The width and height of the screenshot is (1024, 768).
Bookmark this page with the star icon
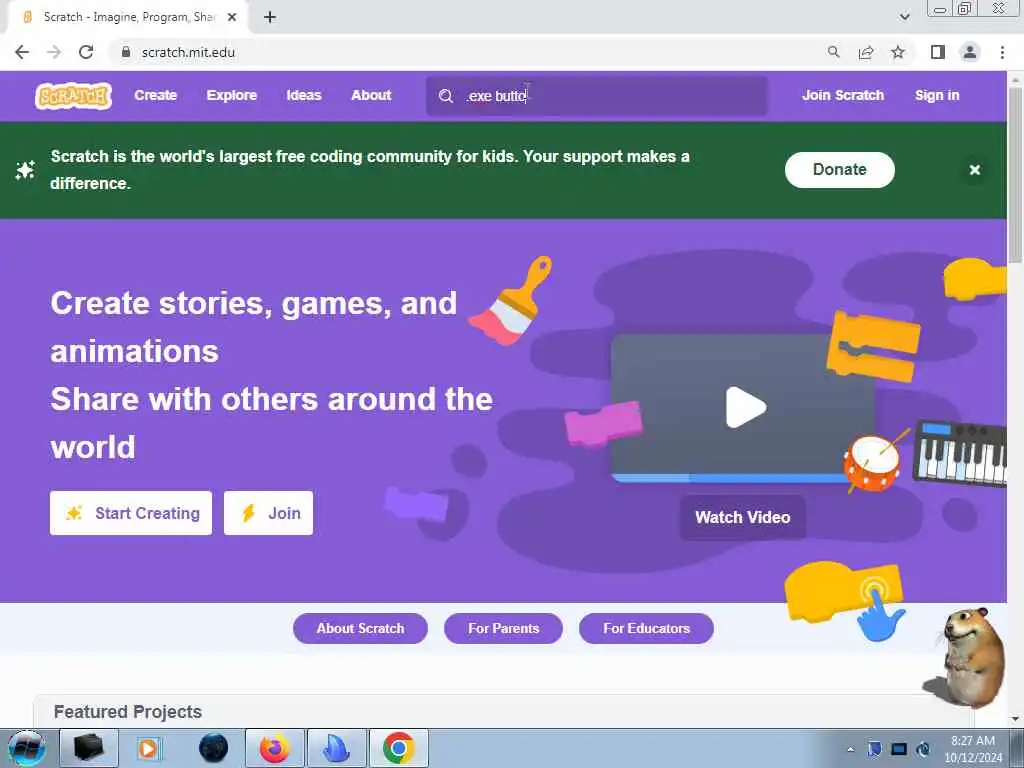click(898, 52)
